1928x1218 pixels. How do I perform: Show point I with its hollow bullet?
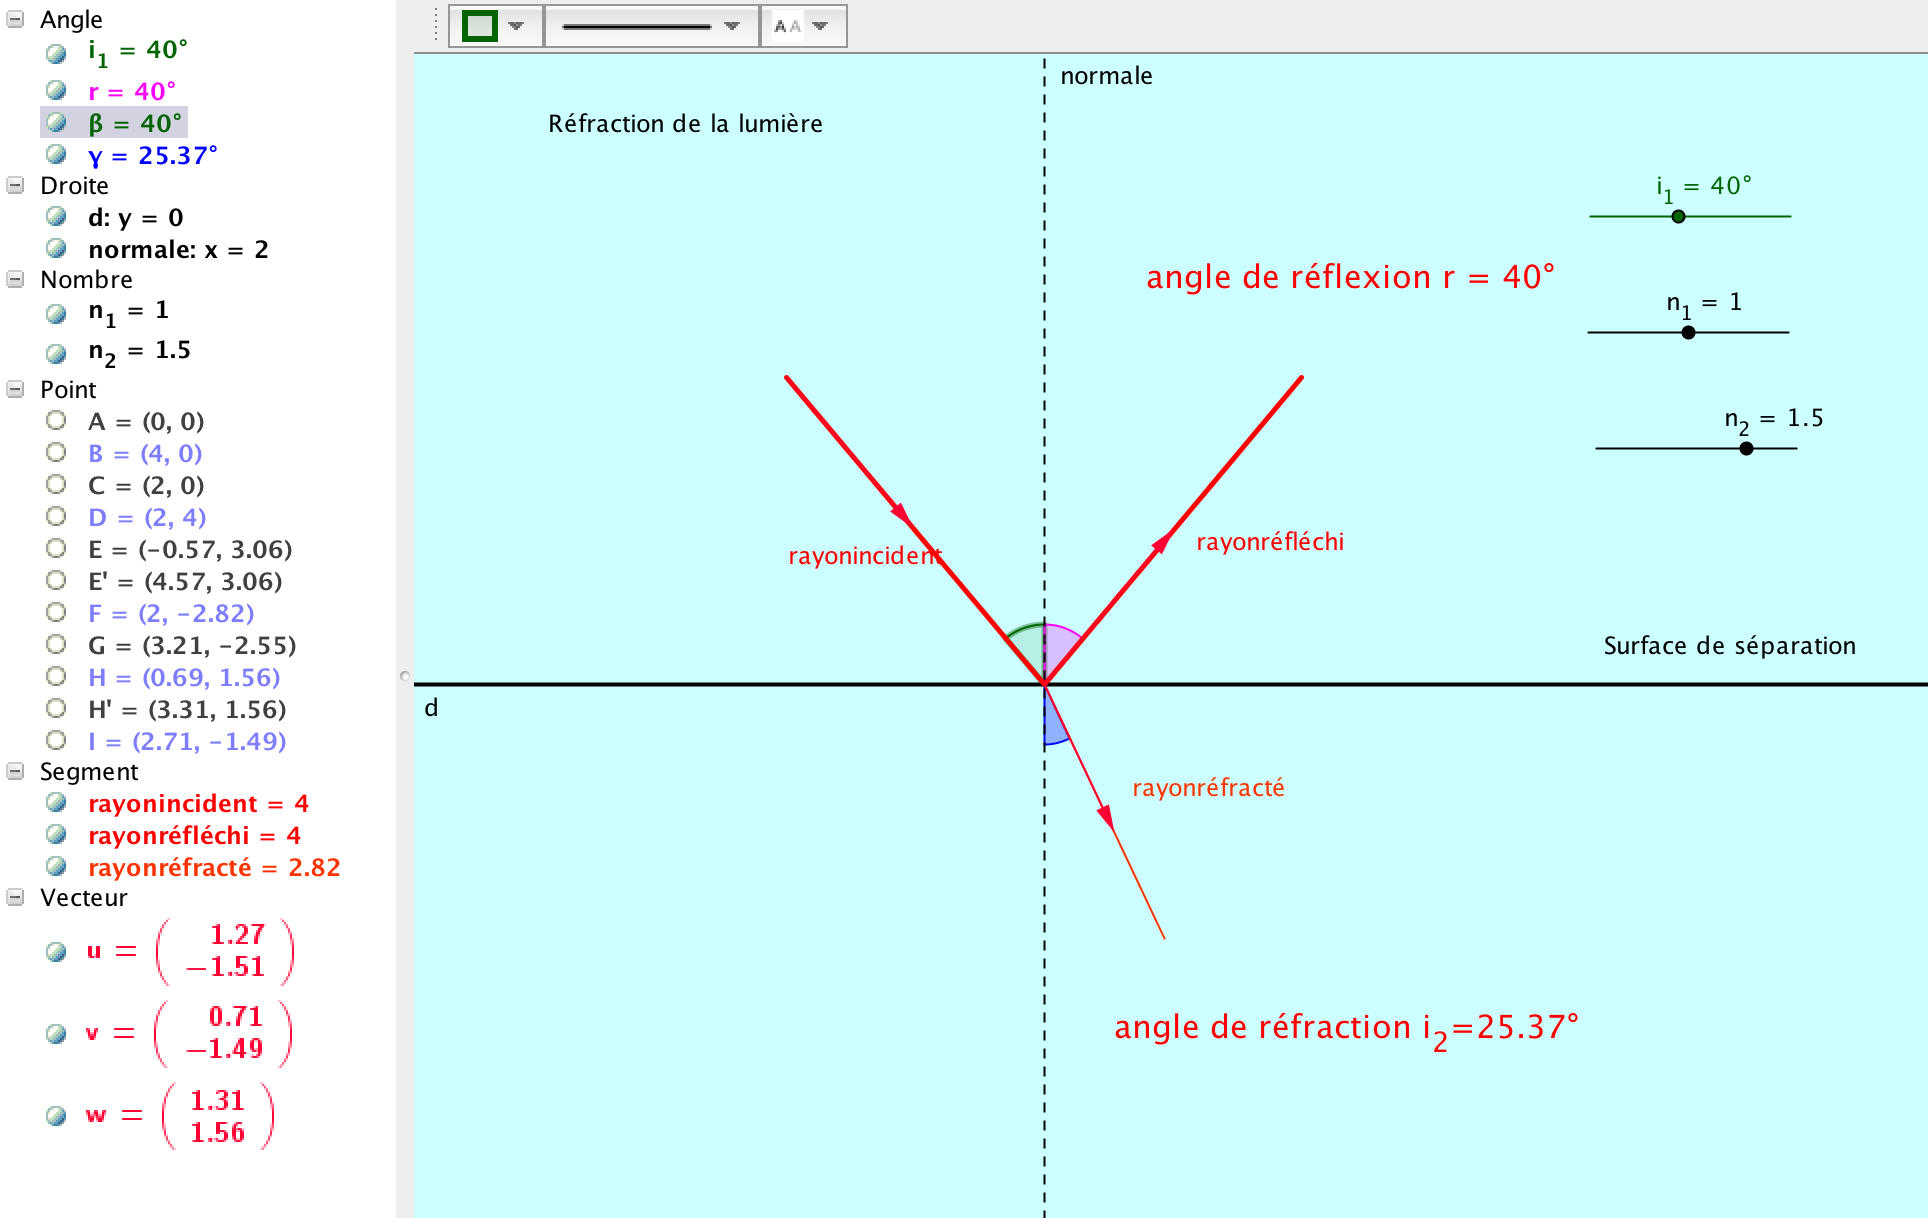point(56,741)
